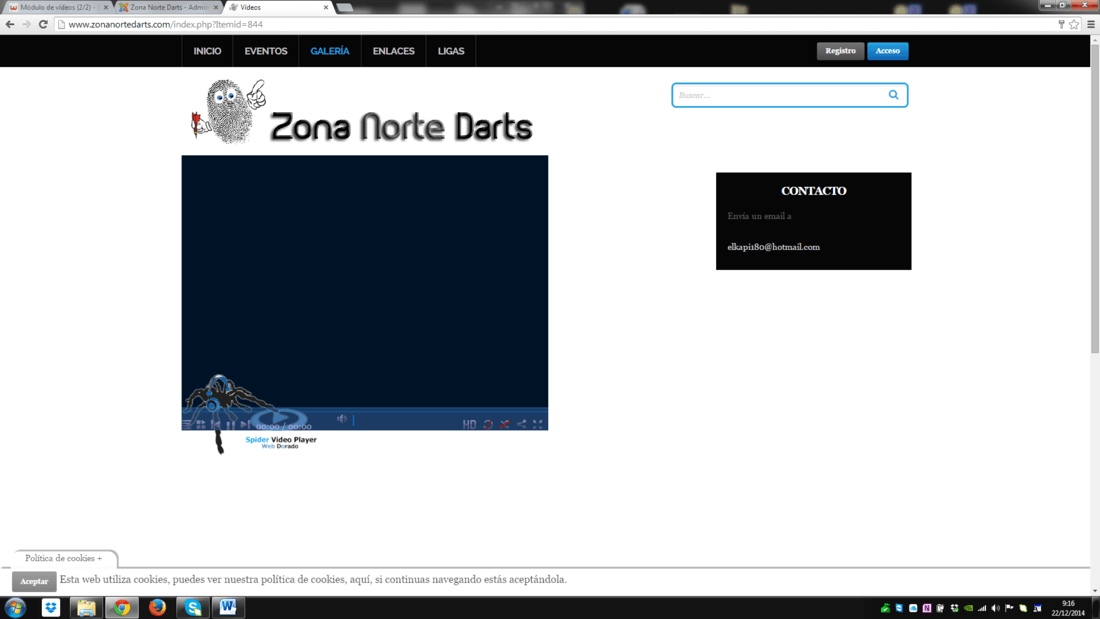
Task: Click the saved-password key icon in address bar
Action: pyautogui.click(x=1061, y=24)
